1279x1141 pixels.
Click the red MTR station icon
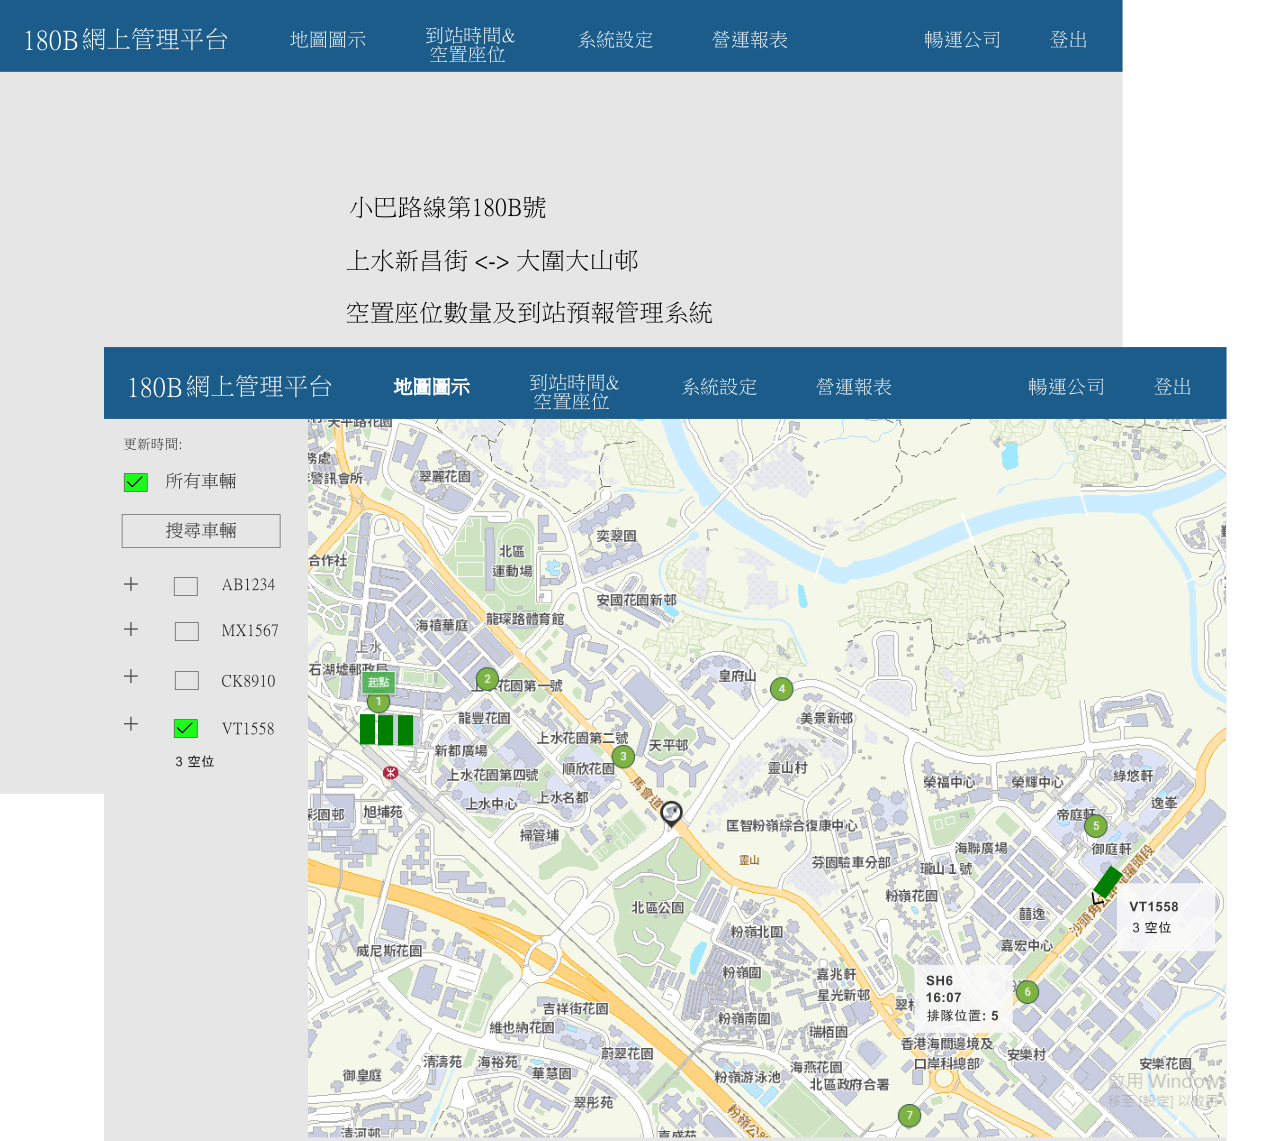(390, 772)
